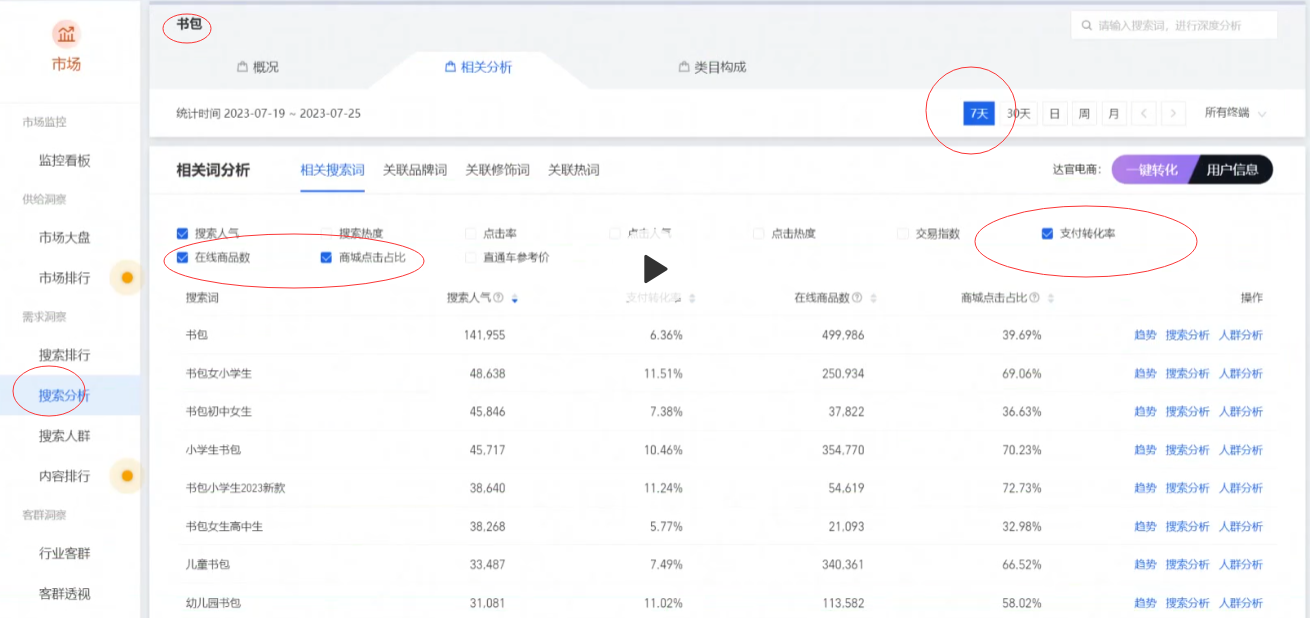Uncheck the 搜索人气 checkbox
1310x618 pixels.
tap(182, 234)
